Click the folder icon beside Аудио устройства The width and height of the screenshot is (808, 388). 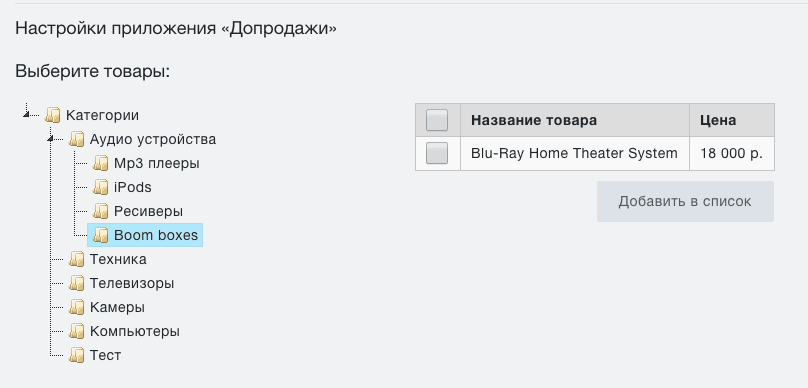[76, 139]
